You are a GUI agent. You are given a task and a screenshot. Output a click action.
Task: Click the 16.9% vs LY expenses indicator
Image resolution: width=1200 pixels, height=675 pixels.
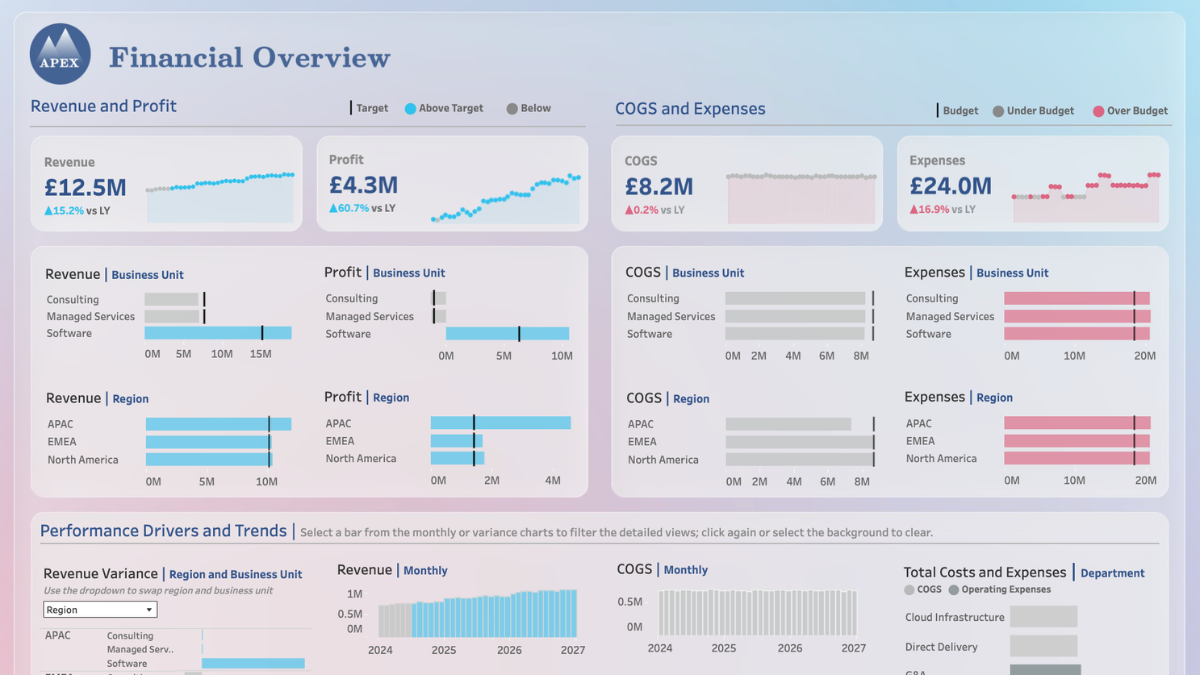943,209
